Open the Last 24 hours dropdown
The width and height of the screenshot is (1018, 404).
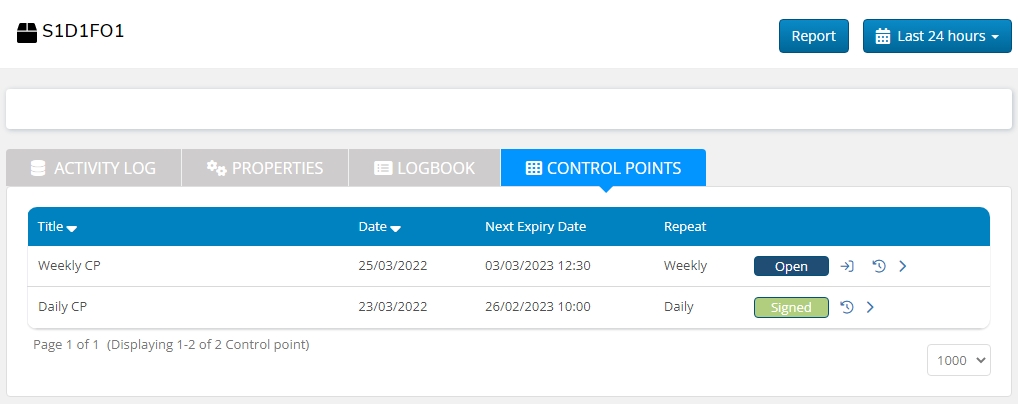pyautogui.click(x=937, y=36)
